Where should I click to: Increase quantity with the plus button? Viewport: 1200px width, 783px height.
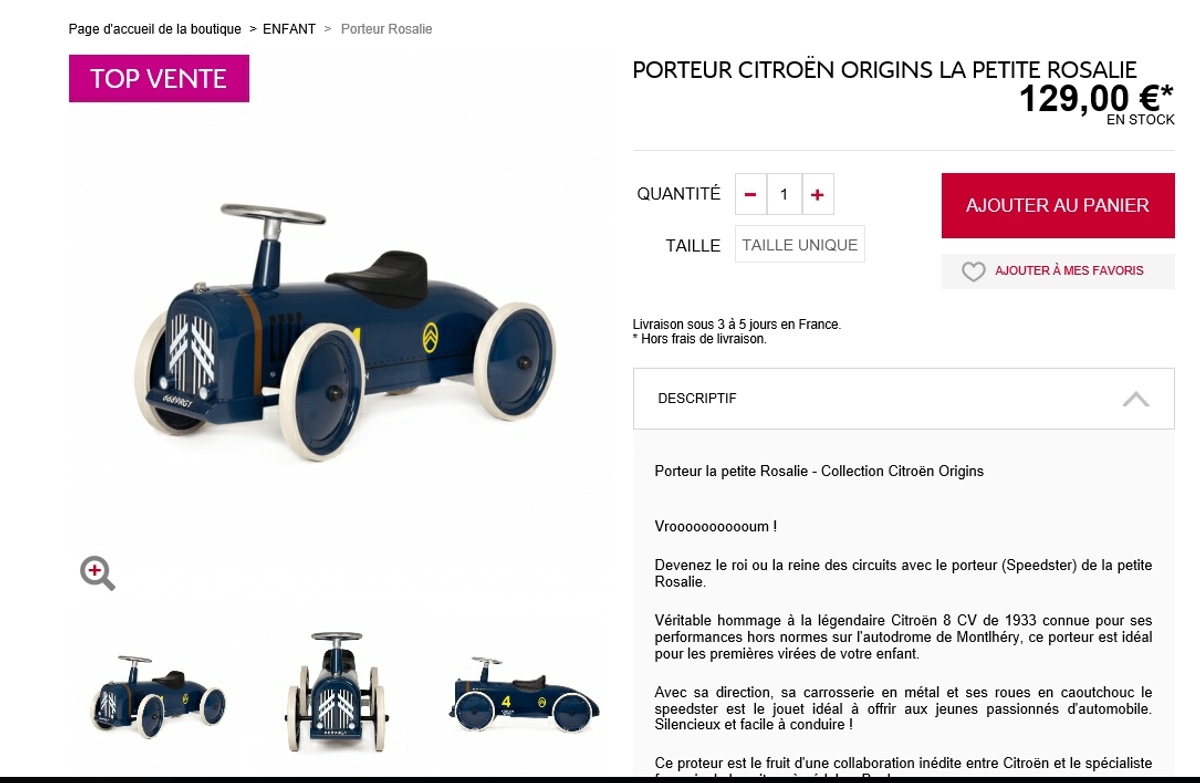click(x=817, y=194)
